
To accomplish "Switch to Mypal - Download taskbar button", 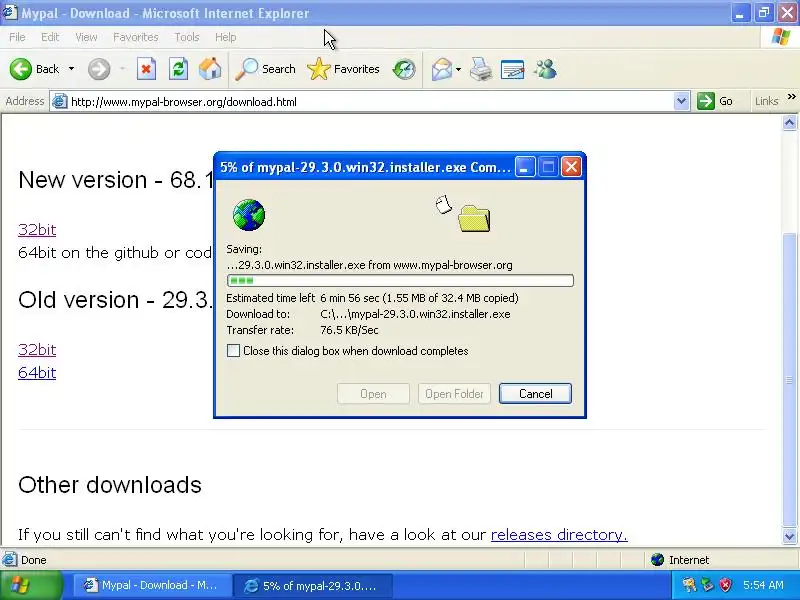I will point(152,585).
